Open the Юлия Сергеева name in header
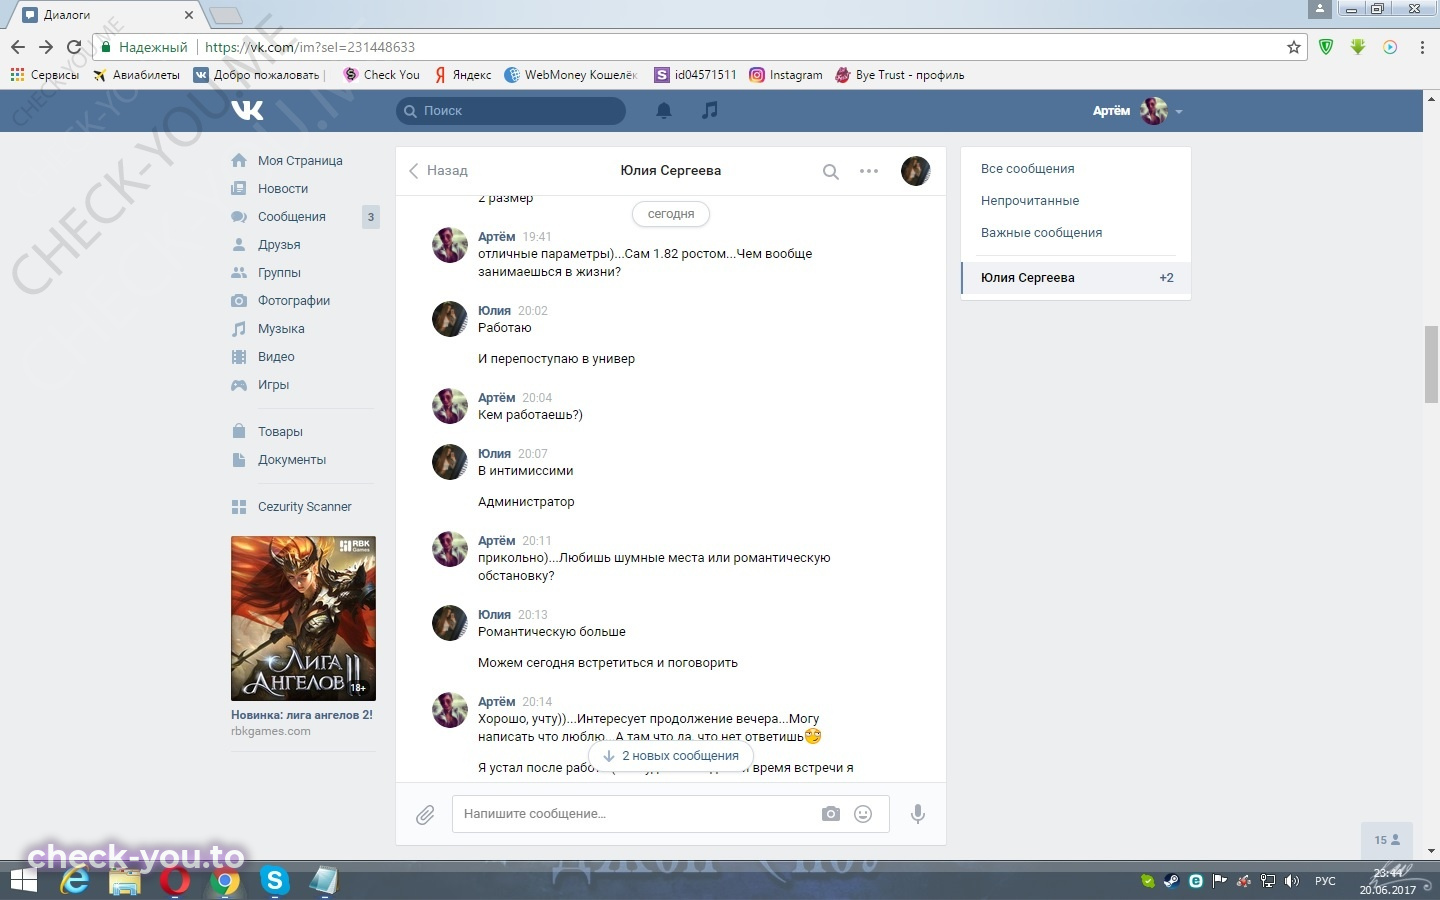 pyautogui.click(x=670, y=171)
